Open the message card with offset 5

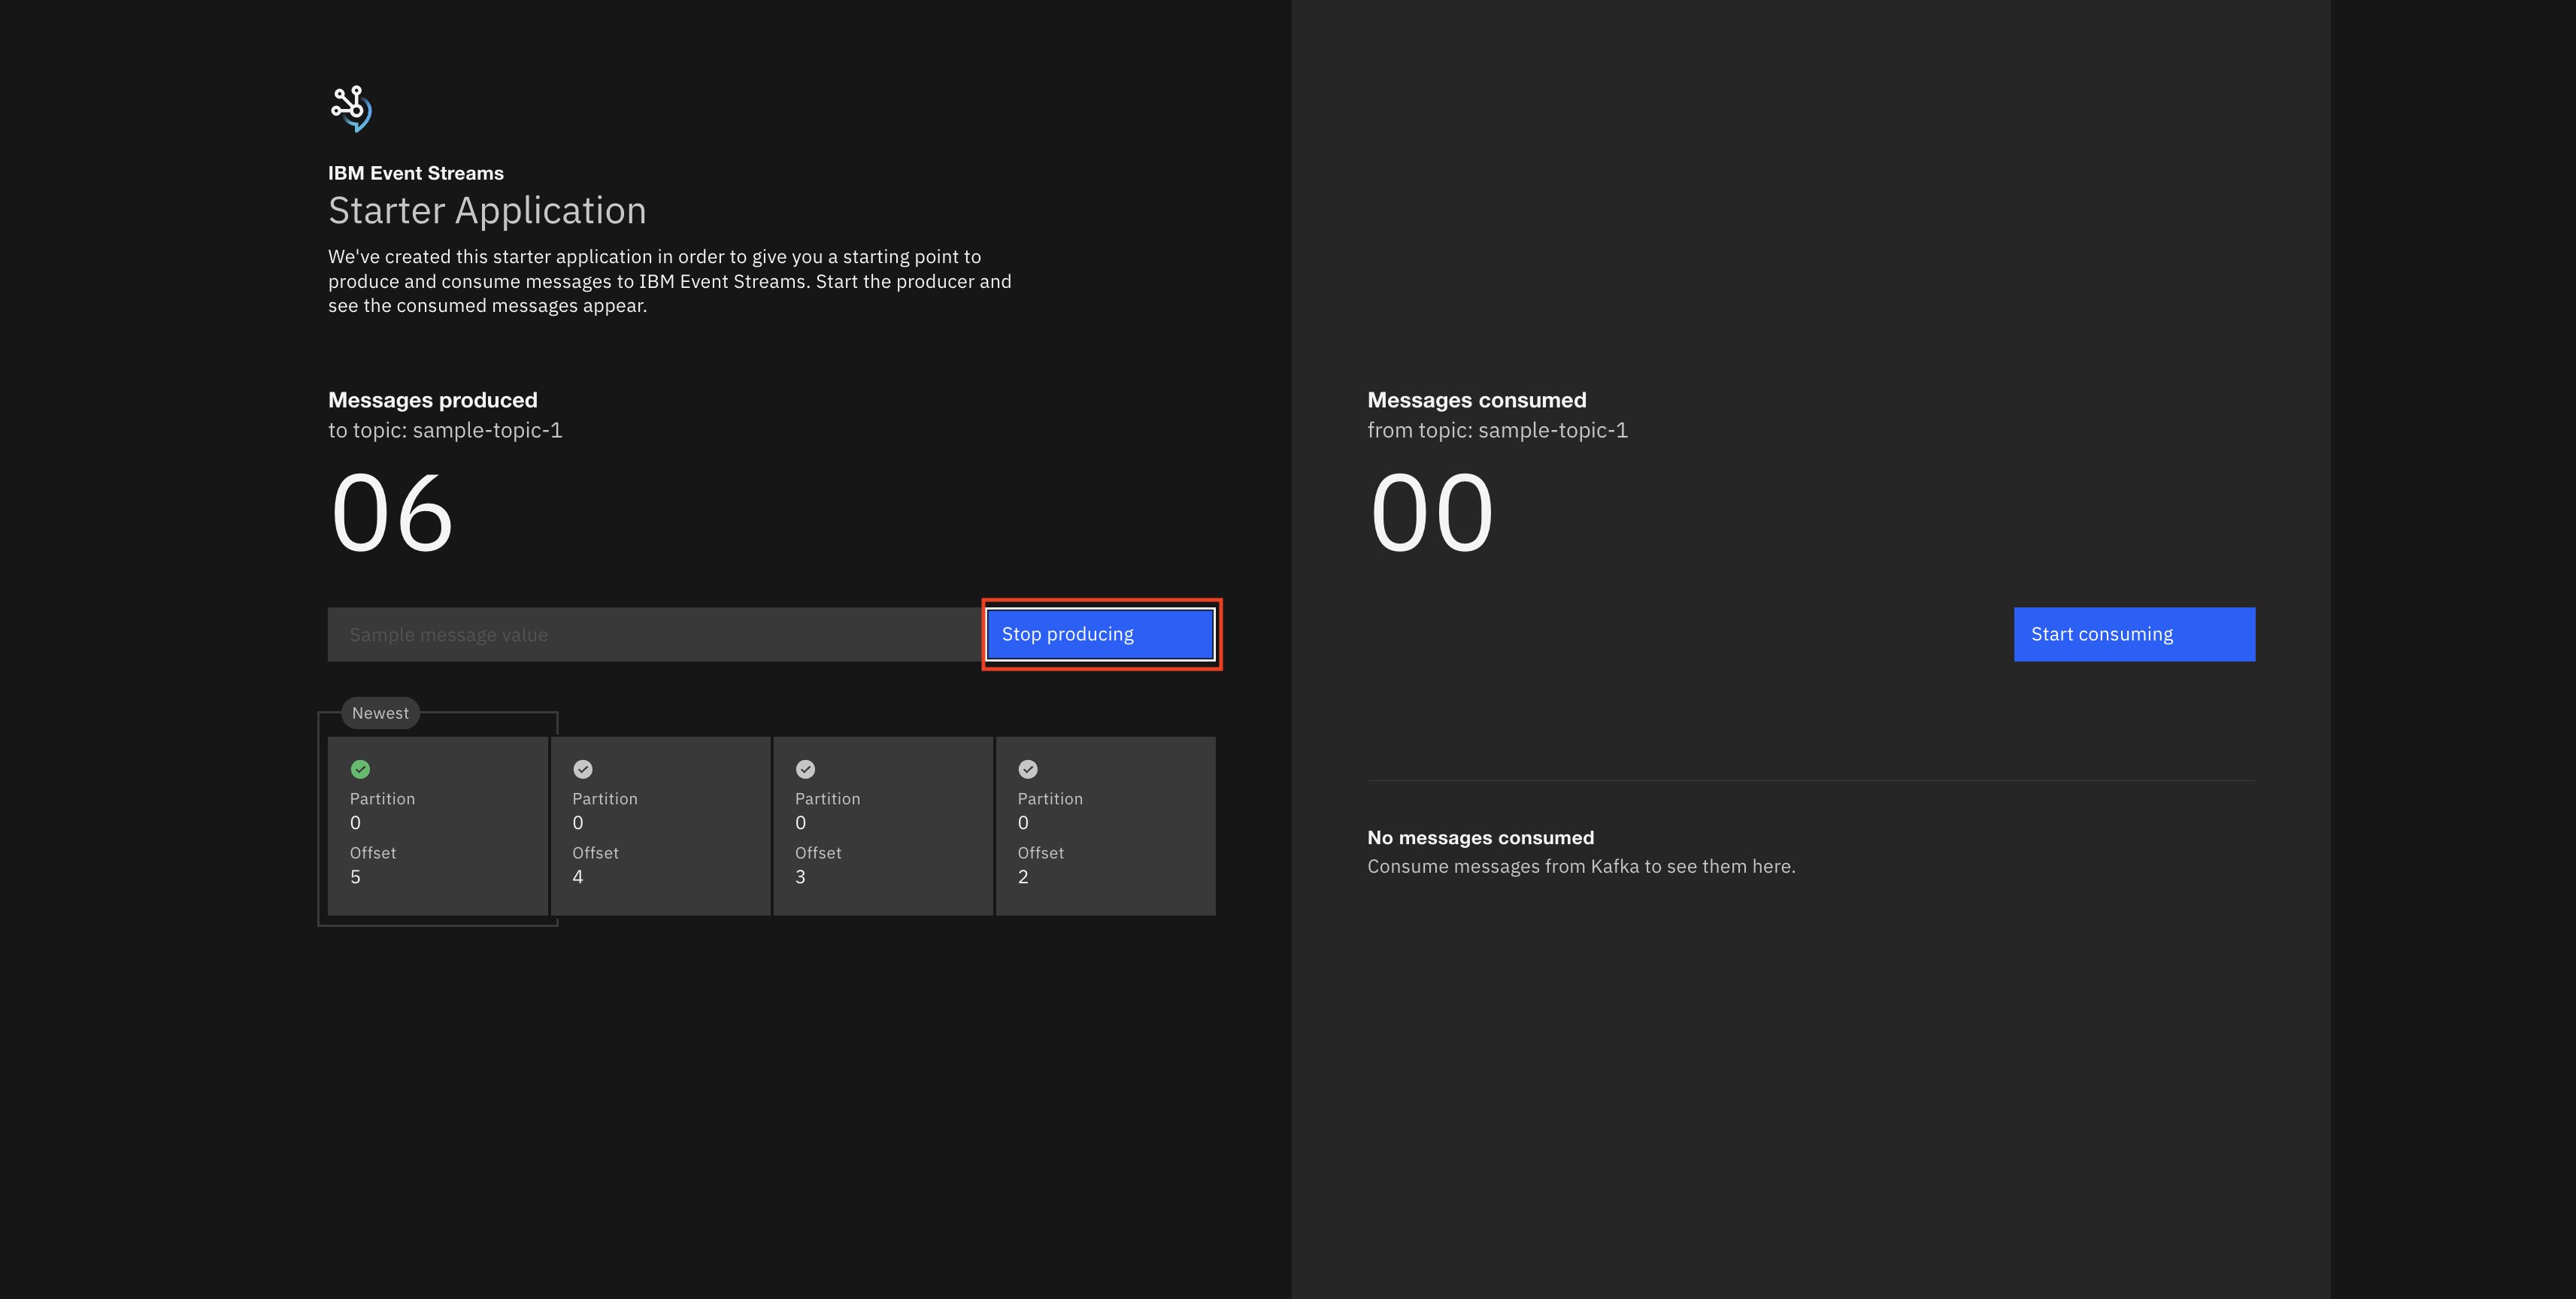[438, 826]
